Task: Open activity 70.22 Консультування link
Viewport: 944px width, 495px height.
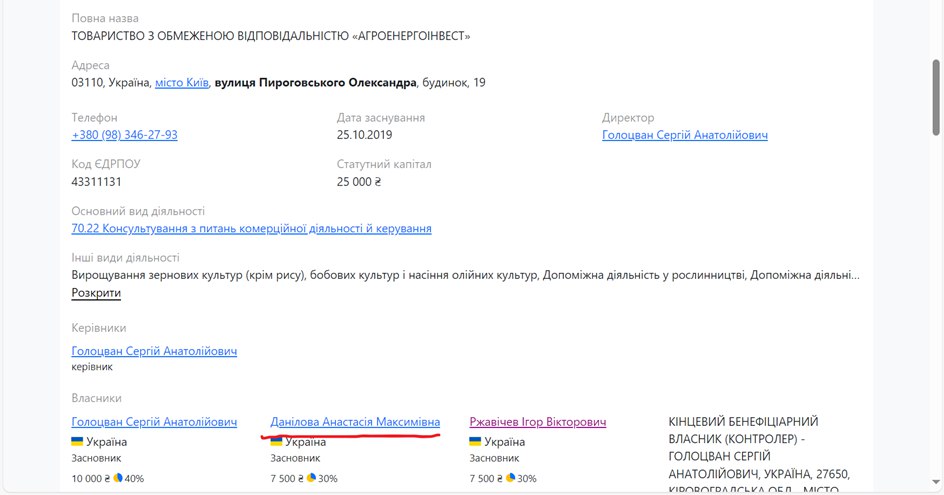Action: (x=252, y=228)
